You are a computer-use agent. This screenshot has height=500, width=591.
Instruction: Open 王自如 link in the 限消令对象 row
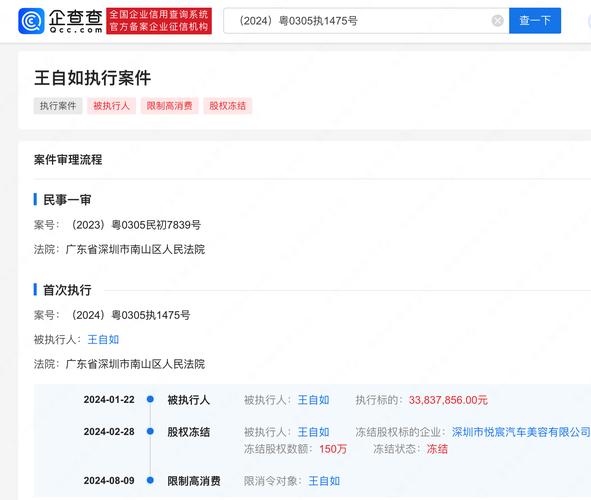click(x=324, y=481)
